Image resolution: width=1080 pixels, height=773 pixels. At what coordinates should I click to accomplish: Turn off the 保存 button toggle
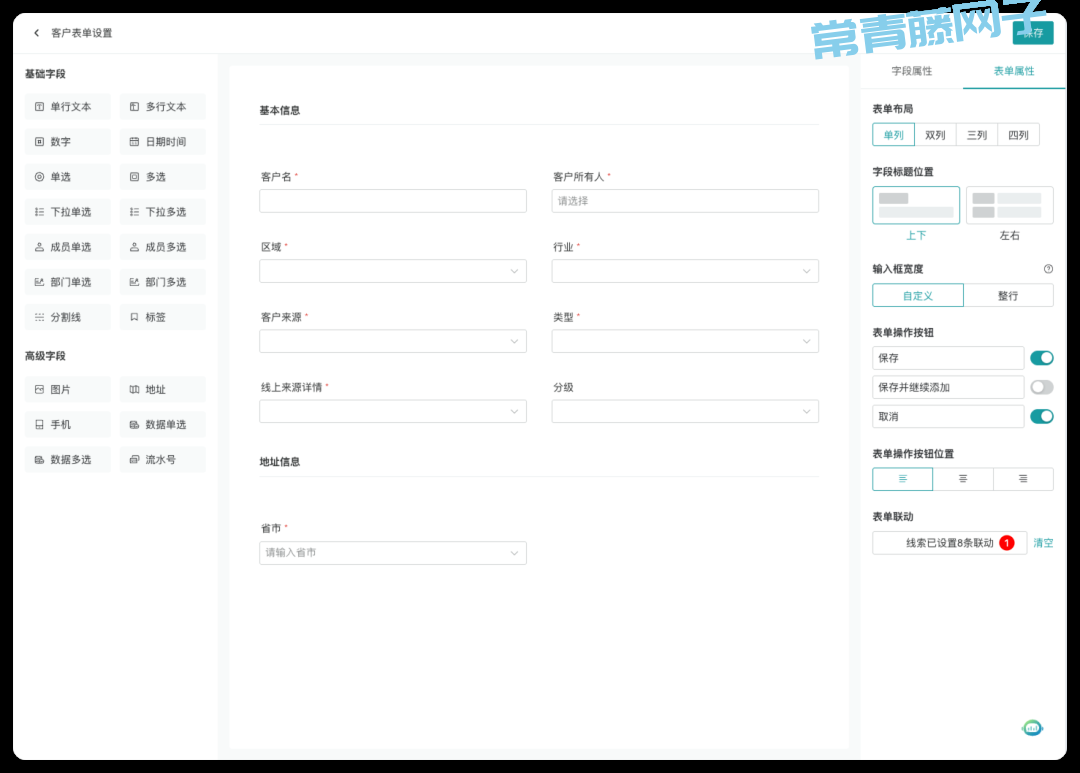(1041, 358)
